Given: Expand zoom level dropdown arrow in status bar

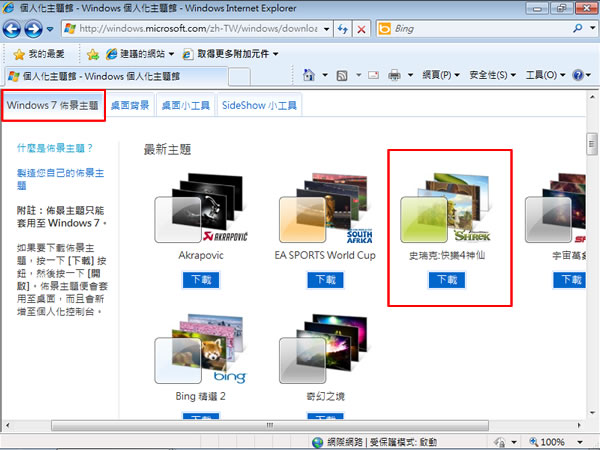Looking at the screenshot, I should (x=580, y=442).
